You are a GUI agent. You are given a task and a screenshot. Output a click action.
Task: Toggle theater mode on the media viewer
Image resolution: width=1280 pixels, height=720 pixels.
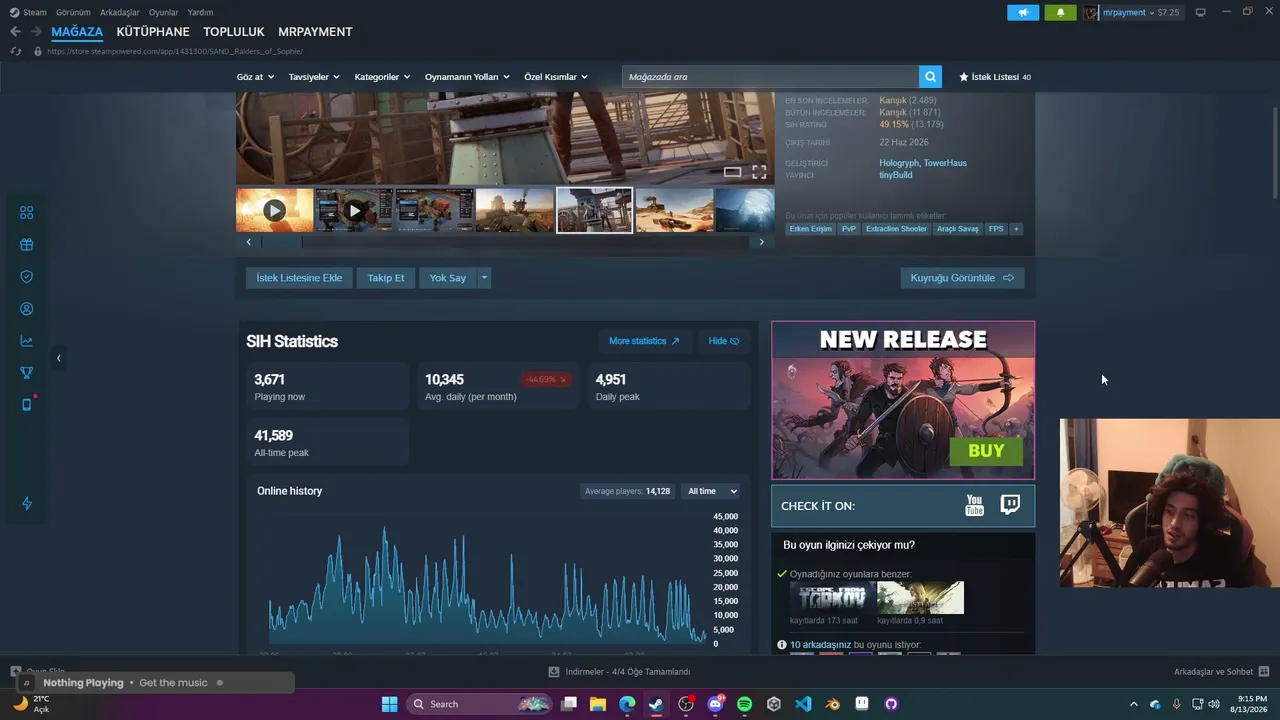733,172
